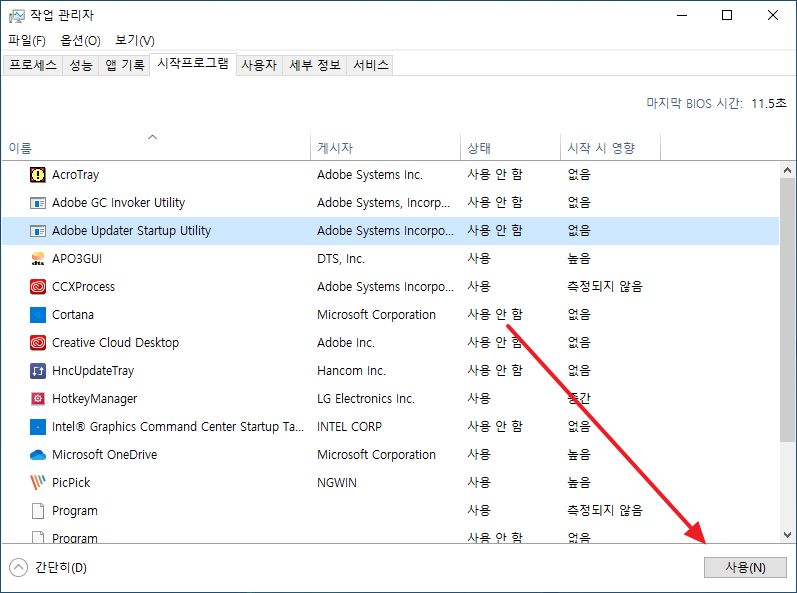Switch to the 세부 정보 tab
Image resolution: width=797 pixels, height=593 pixels.
tap(315, 65)
